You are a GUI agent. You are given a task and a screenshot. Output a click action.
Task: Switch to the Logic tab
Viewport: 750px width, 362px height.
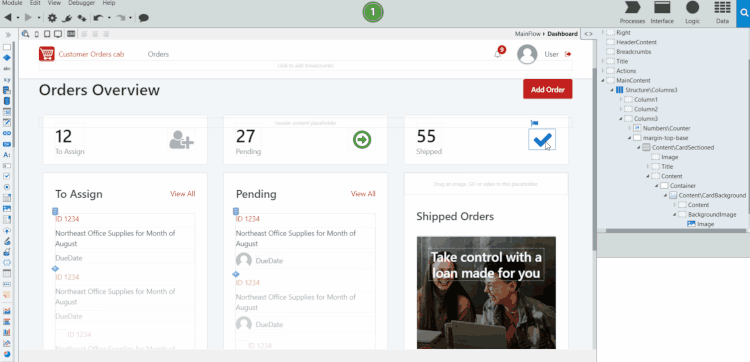pyautogui.click(x=692, y=12)
